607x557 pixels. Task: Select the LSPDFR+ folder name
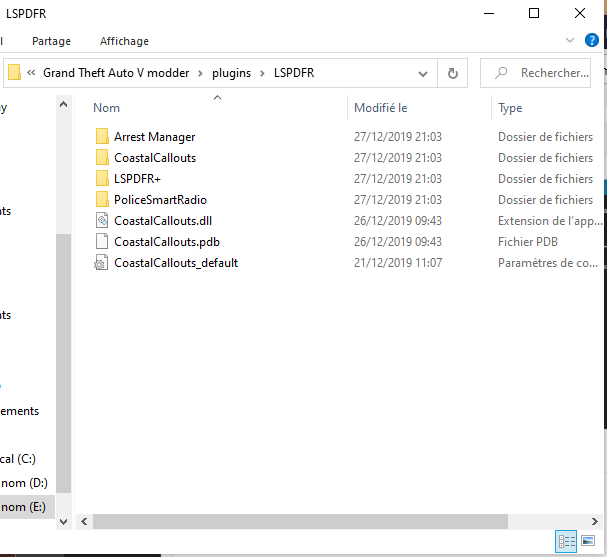[137, 178]
